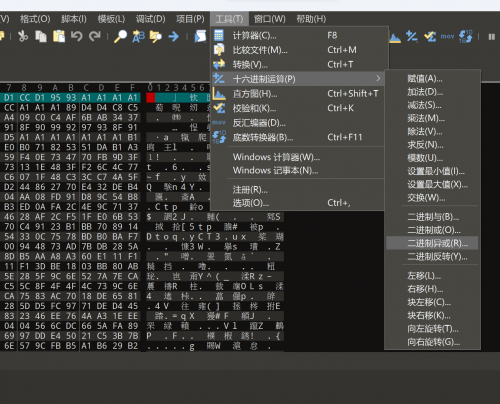
Task: Click the Copy toolbar icon
Action: pos(41,36)
